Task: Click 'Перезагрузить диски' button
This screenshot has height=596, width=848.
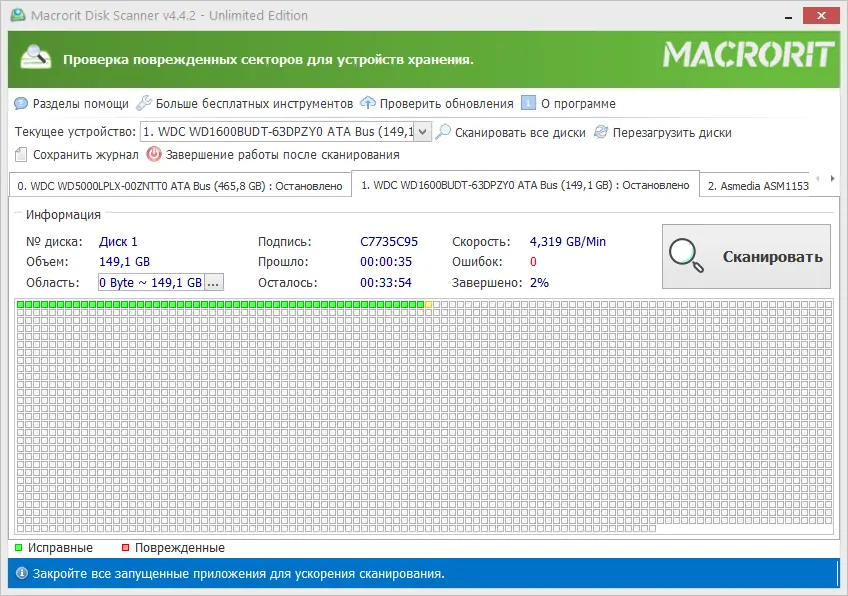Action: [x=672, y=133]
